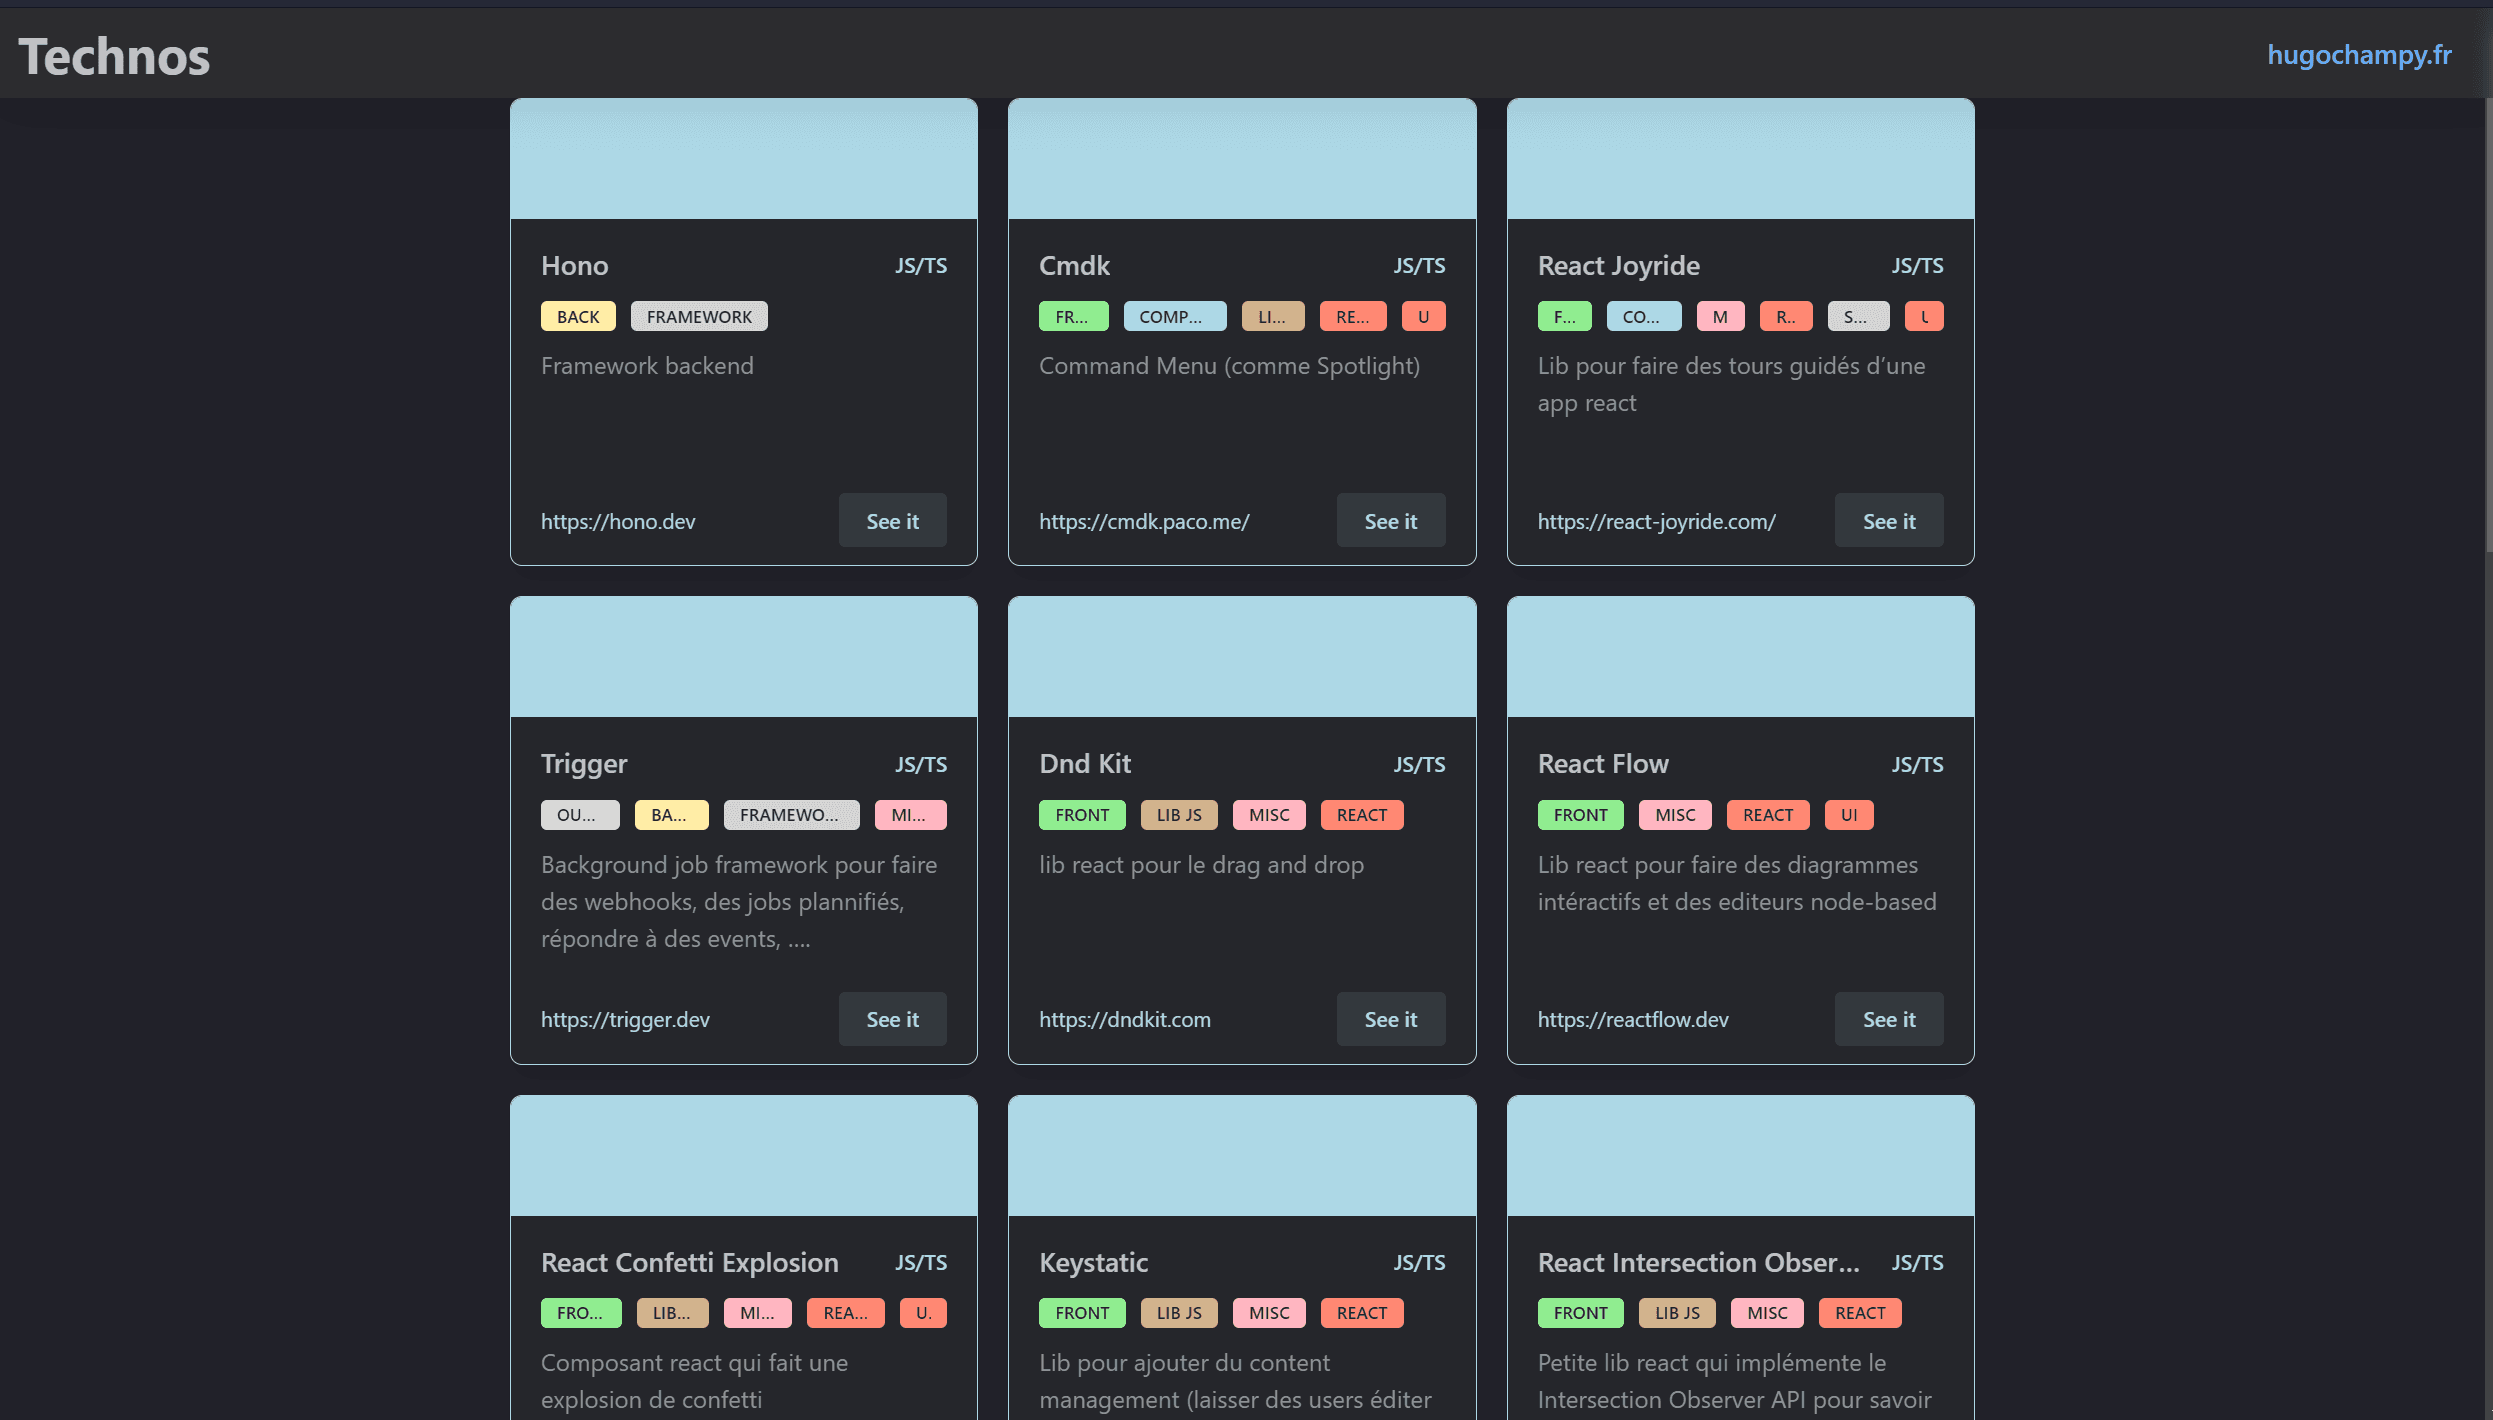The image size is (2493, 1420).
Task: Click the BACK tag on the Hono card
Action: click(578, 315)
